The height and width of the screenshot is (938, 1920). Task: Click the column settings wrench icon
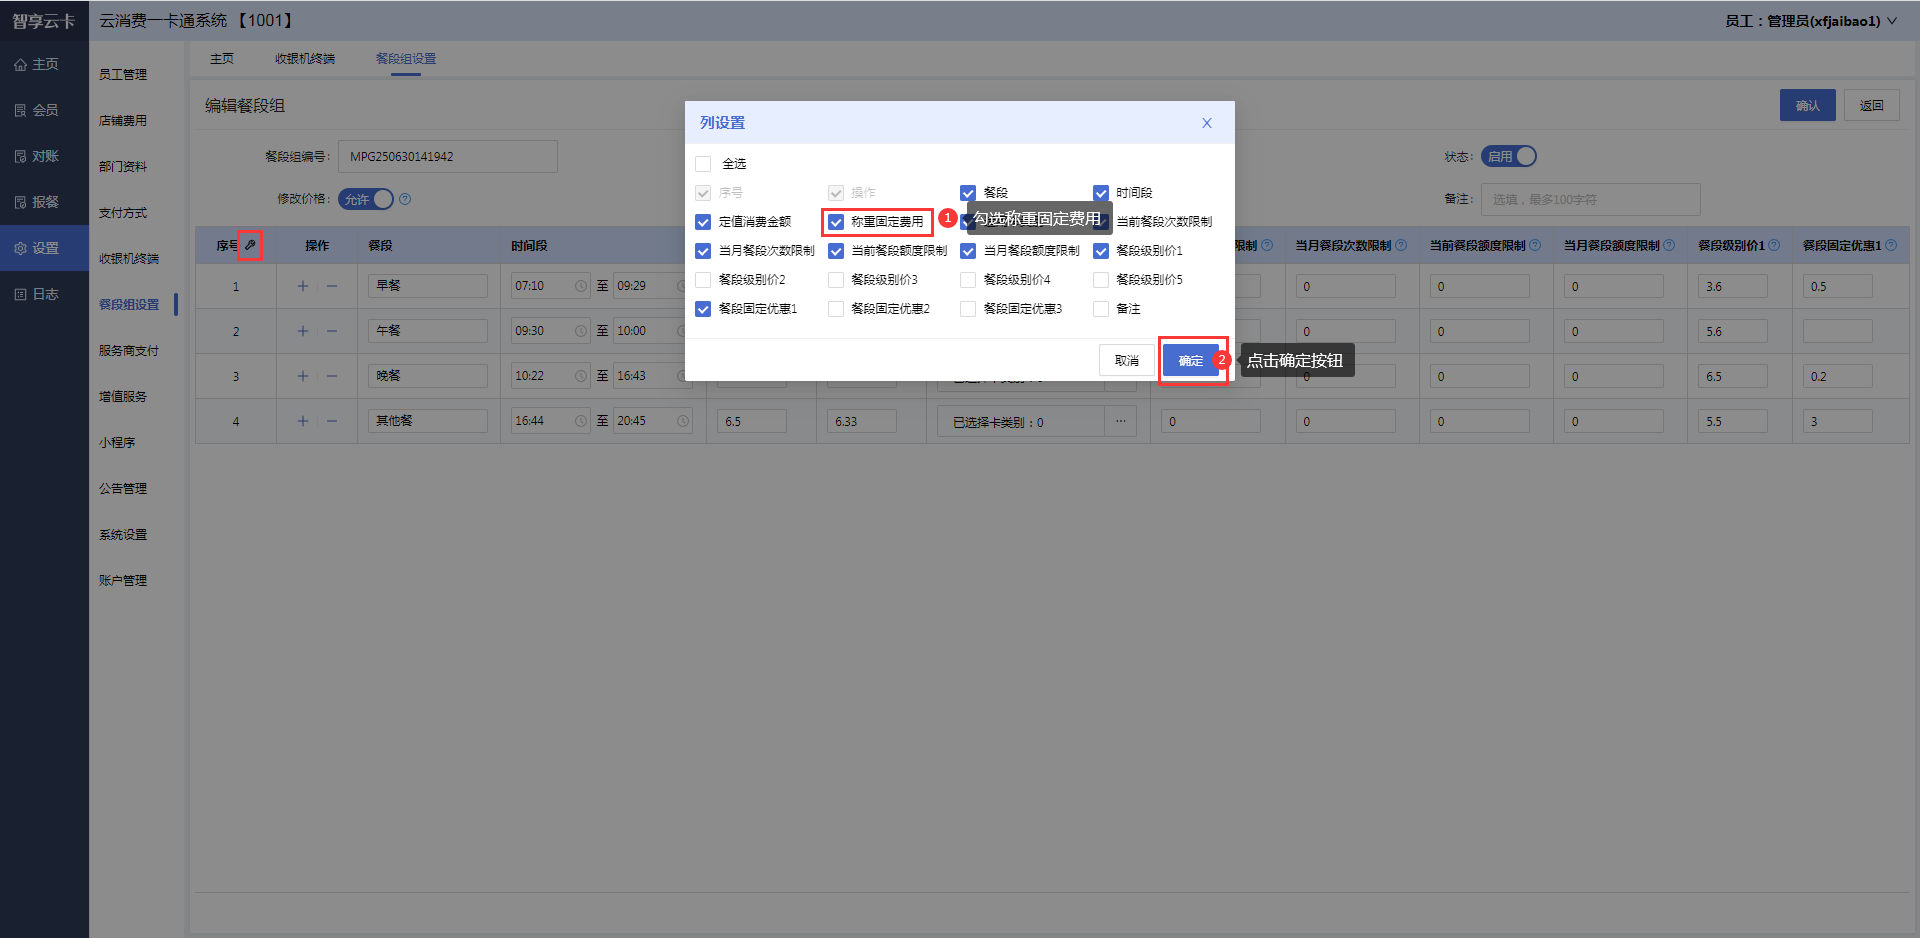point(250,245)
